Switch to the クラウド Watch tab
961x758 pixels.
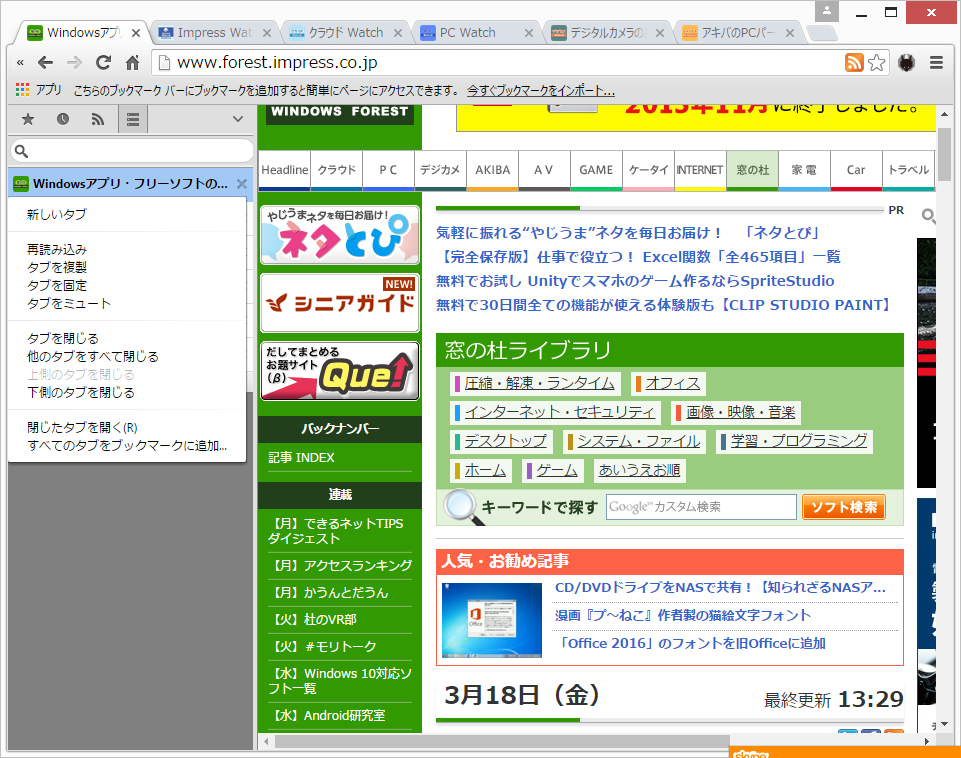pos(340,31)
